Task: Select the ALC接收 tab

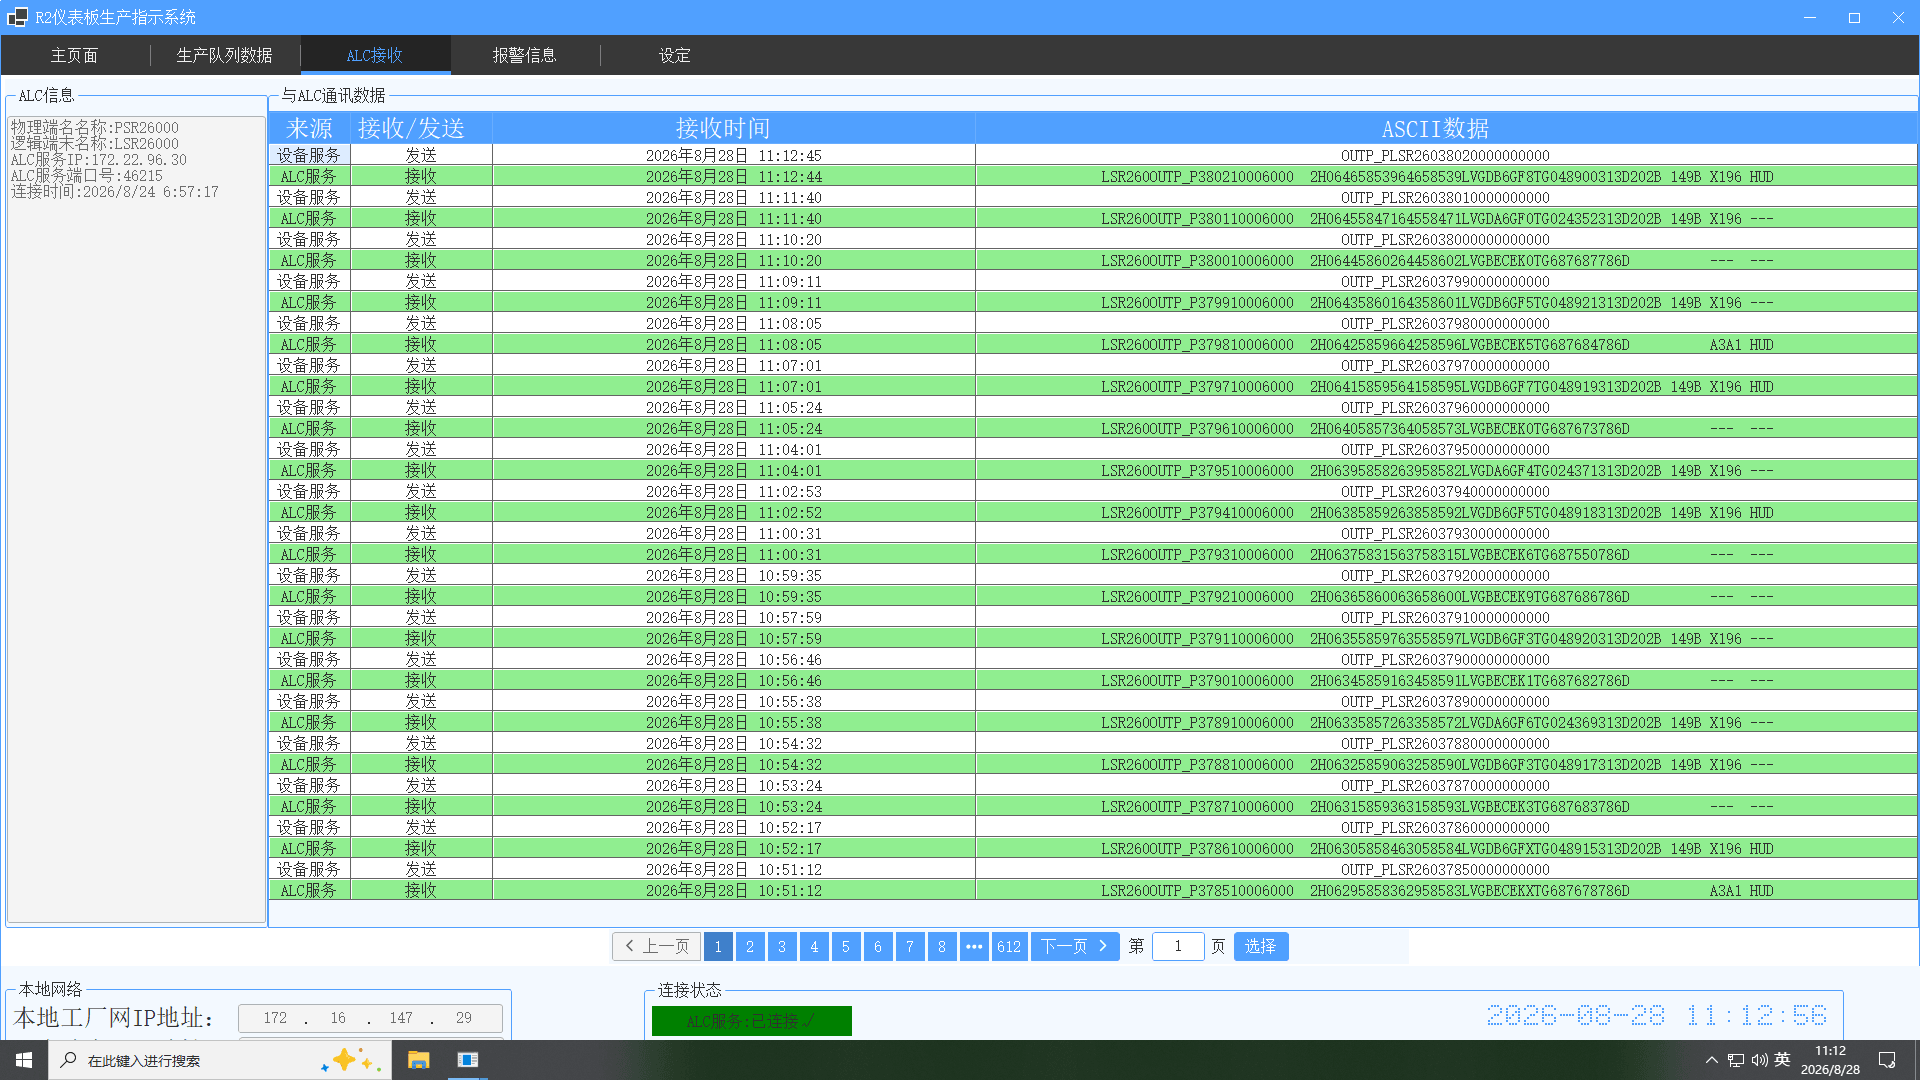Action: click(x=375, y=55)
